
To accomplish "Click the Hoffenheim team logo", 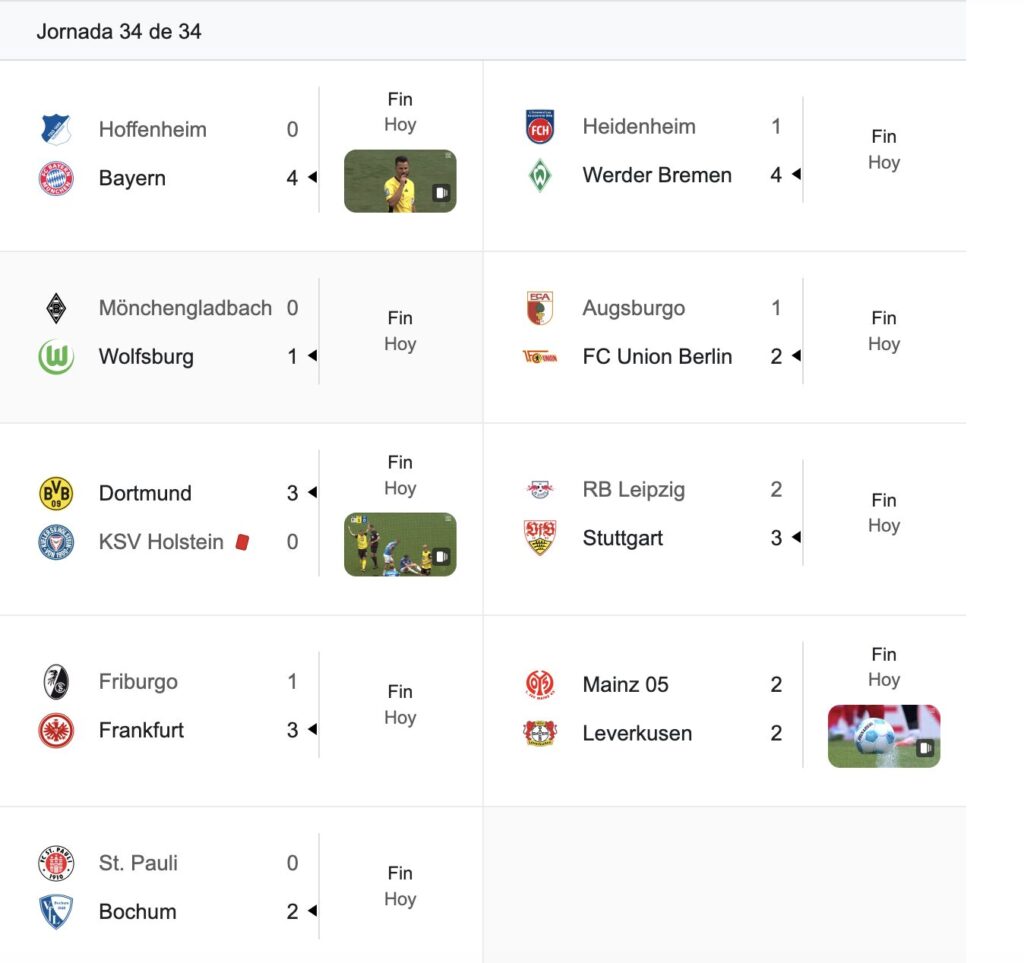I will click(56, 129).
